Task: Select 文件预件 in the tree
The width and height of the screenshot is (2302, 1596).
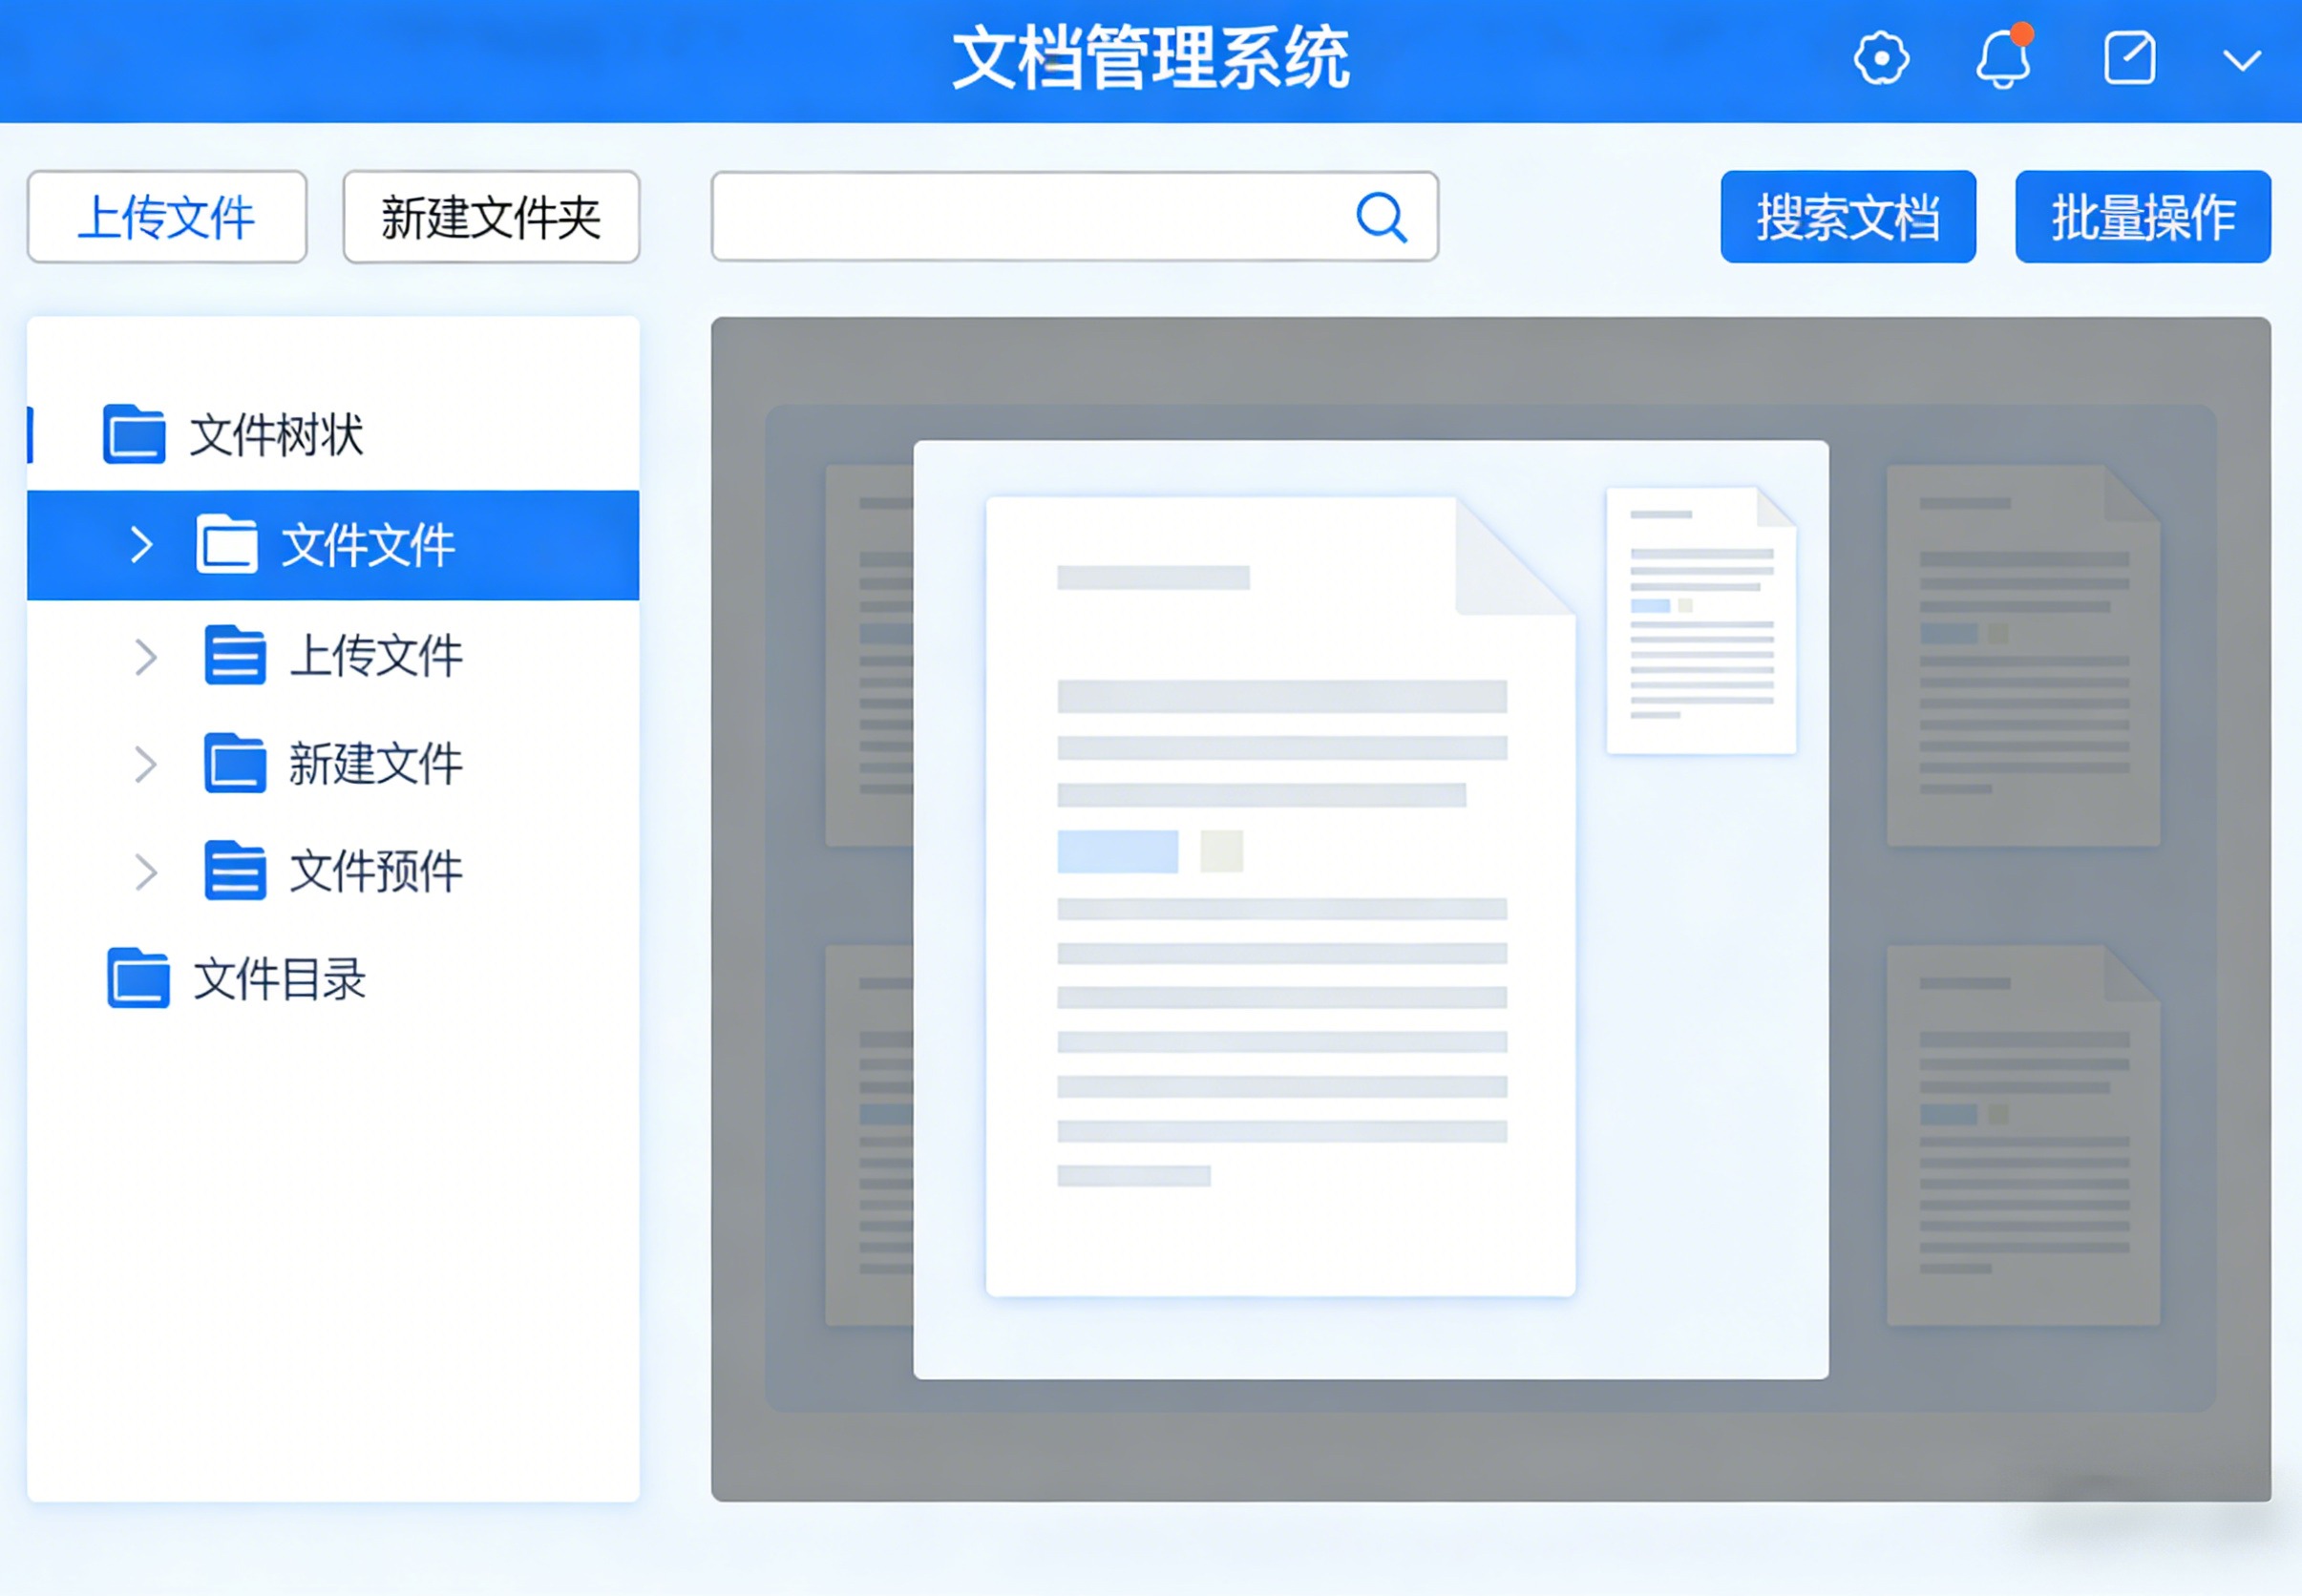Action: click(376, 872)
